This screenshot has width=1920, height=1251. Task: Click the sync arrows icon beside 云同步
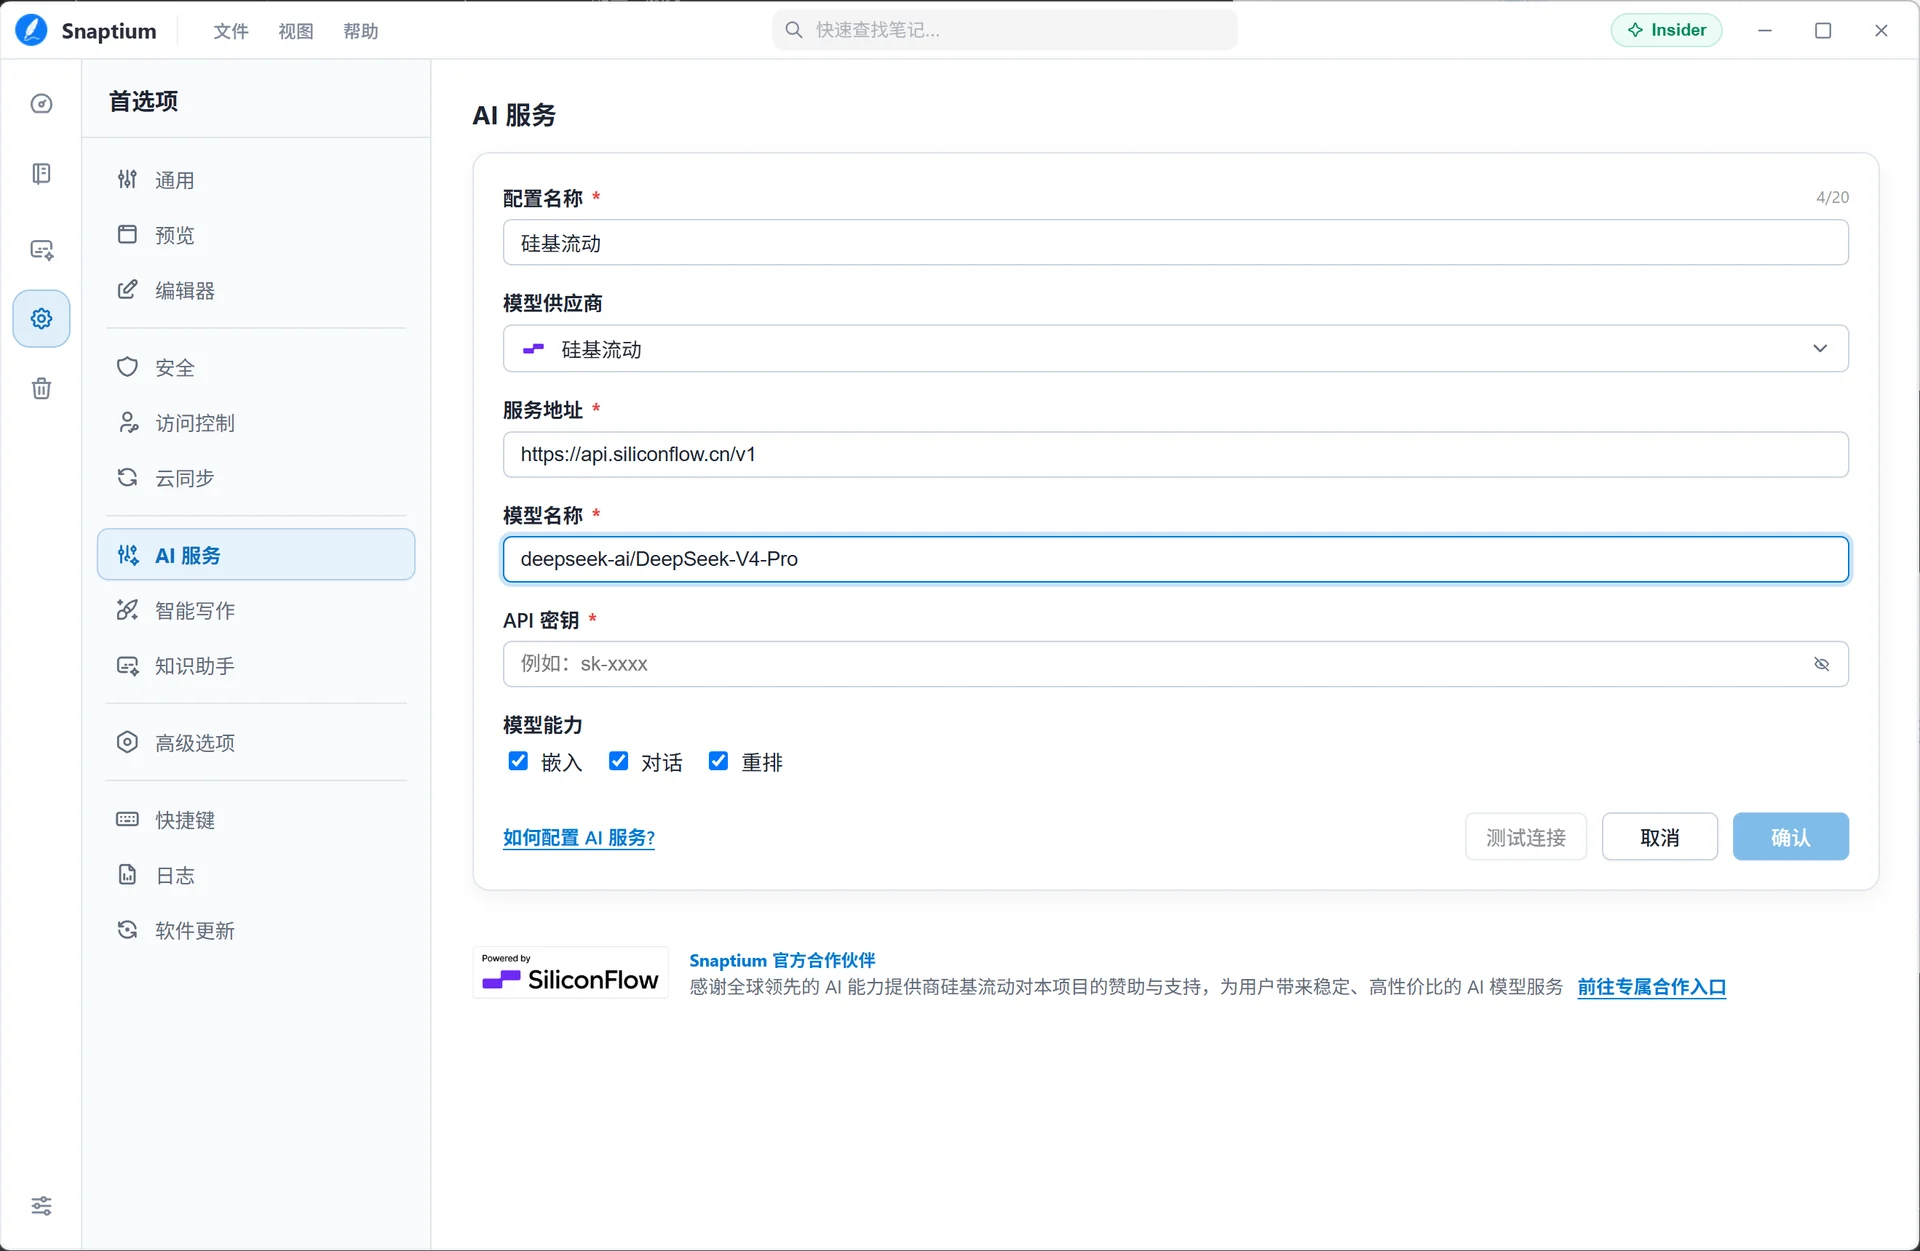(127, 477)
